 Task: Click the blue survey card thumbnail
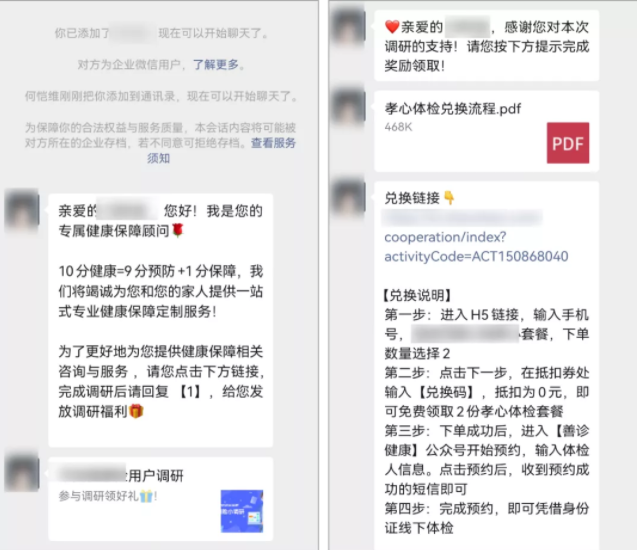[x=242, y=511]
